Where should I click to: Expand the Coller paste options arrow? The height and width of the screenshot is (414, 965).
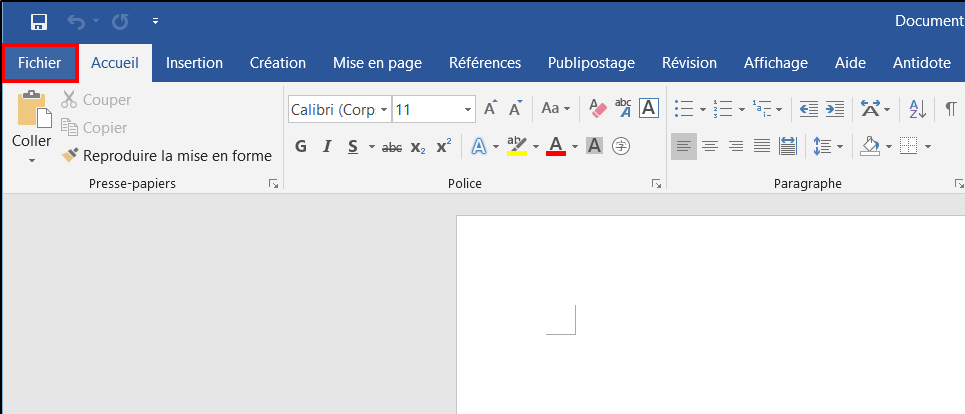32,161
